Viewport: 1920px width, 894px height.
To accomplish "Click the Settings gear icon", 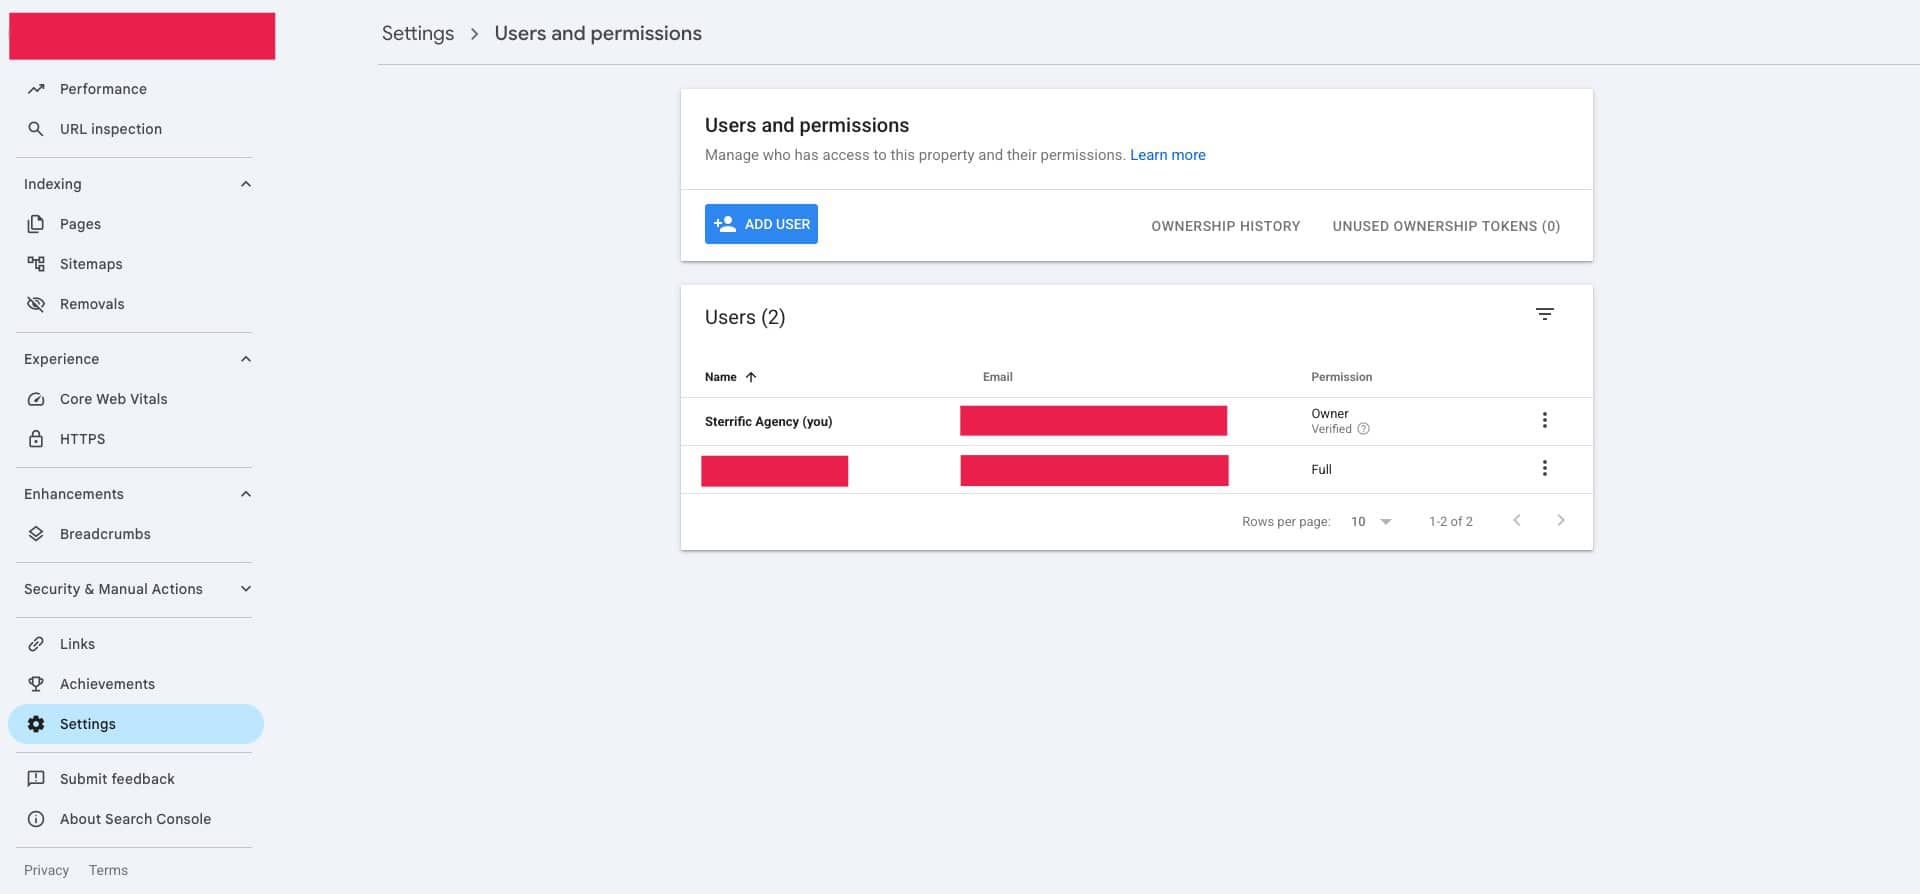I will pyautogui.click(x=36, y=724).
